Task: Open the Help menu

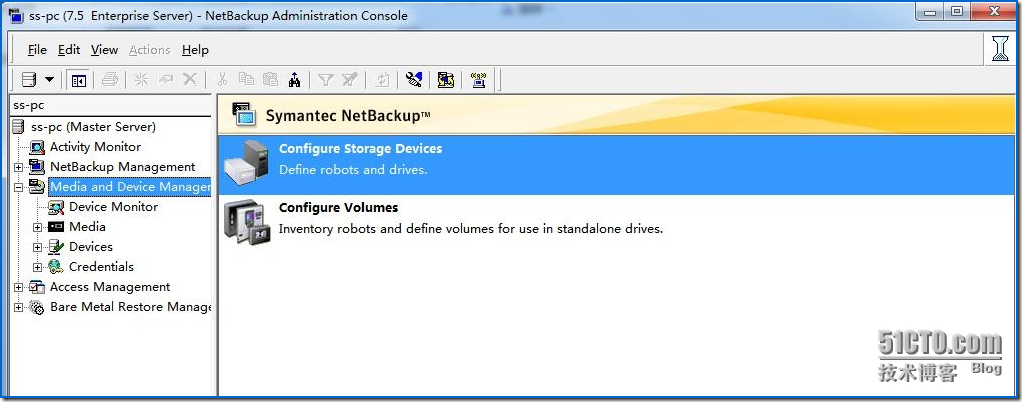Action: pos(195,50)
